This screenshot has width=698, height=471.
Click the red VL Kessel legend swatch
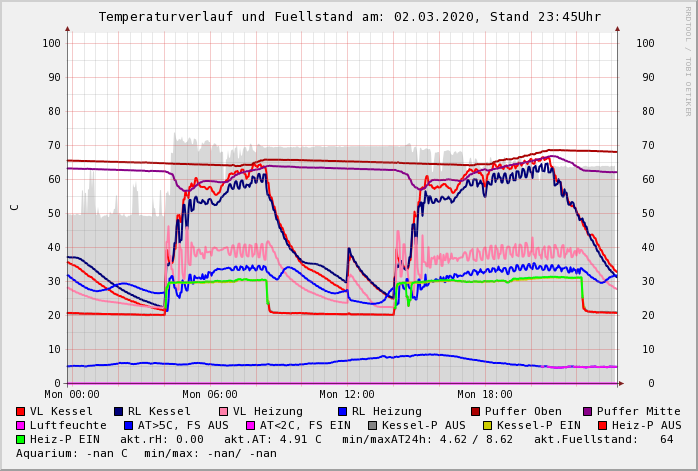click(x=21, y=411)
